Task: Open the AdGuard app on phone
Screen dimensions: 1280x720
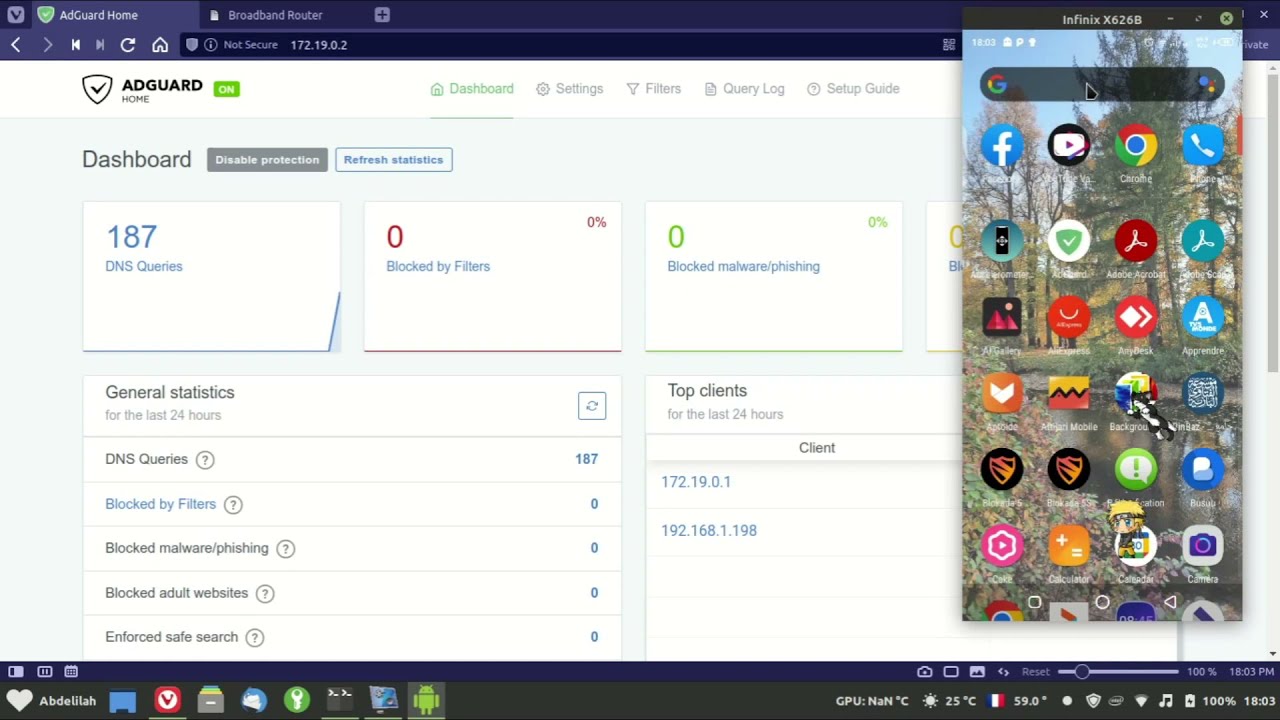Action: click(x=1069, y=242)
